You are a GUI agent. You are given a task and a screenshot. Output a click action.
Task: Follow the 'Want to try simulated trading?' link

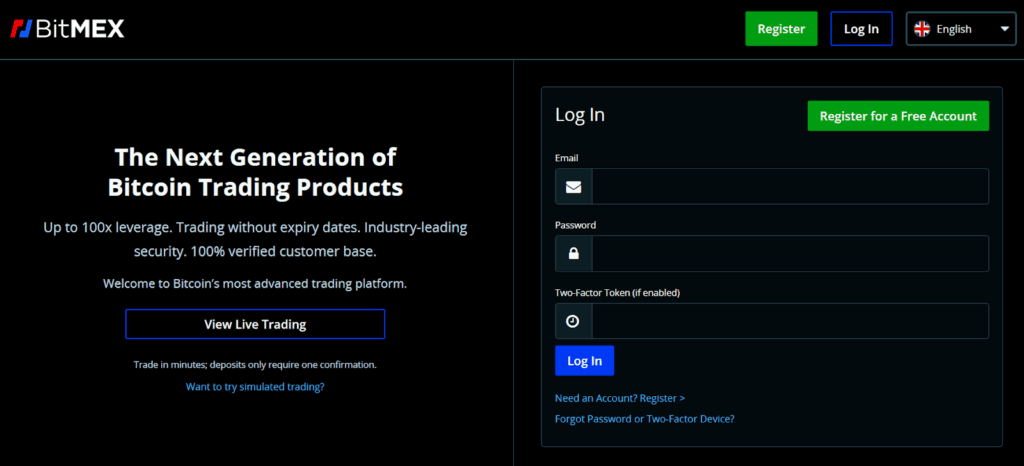[255, 386]
